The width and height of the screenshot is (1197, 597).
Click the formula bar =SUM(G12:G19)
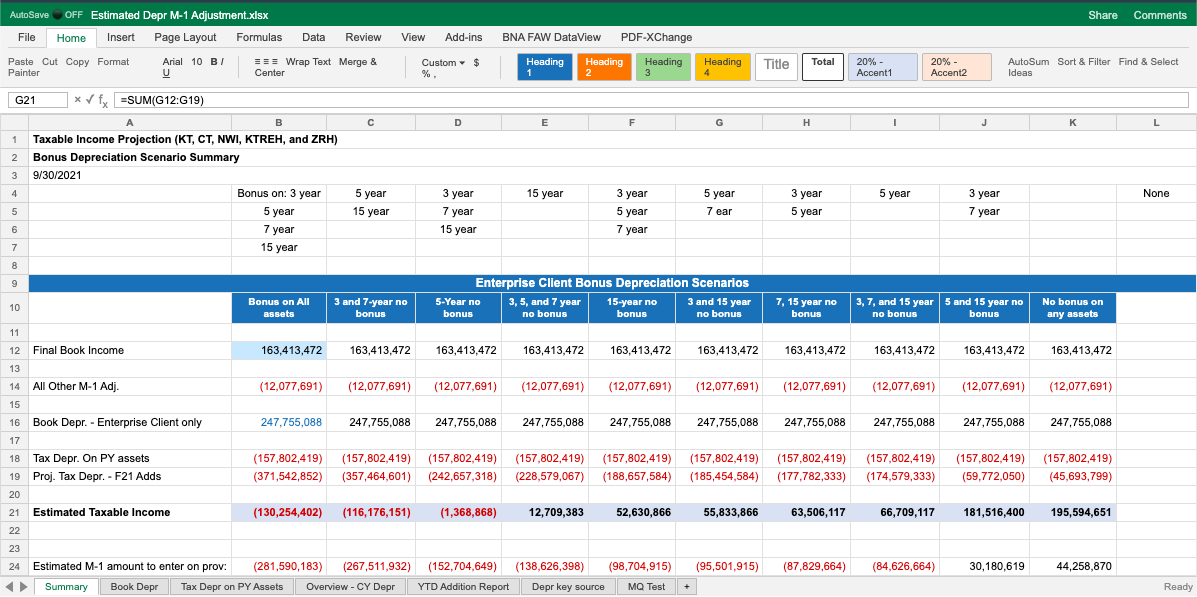coord(650,100)
